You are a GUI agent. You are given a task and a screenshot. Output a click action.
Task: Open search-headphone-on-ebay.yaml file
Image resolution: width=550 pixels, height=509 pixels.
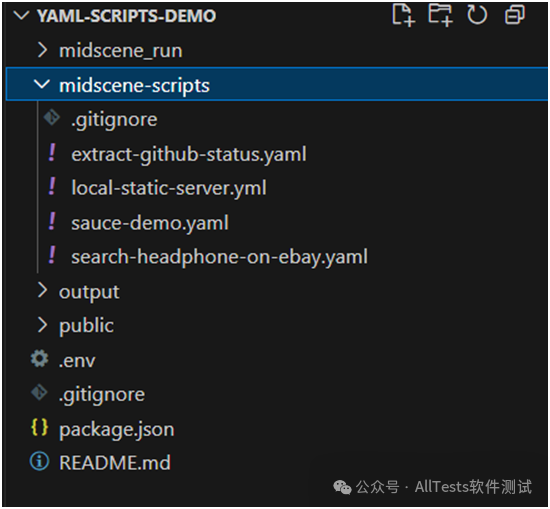[219, 257]
